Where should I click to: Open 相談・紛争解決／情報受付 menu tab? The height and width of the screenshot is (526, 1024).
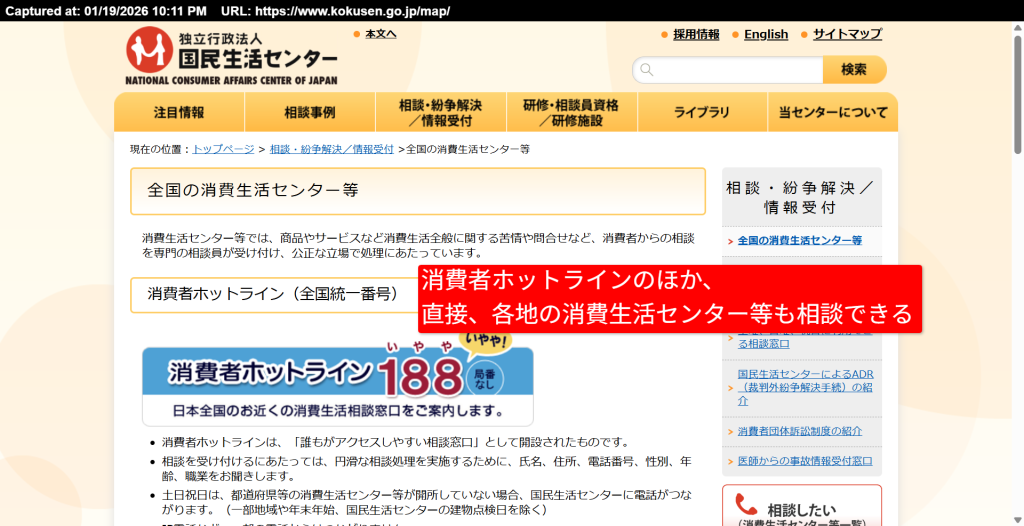pos(441,112)
